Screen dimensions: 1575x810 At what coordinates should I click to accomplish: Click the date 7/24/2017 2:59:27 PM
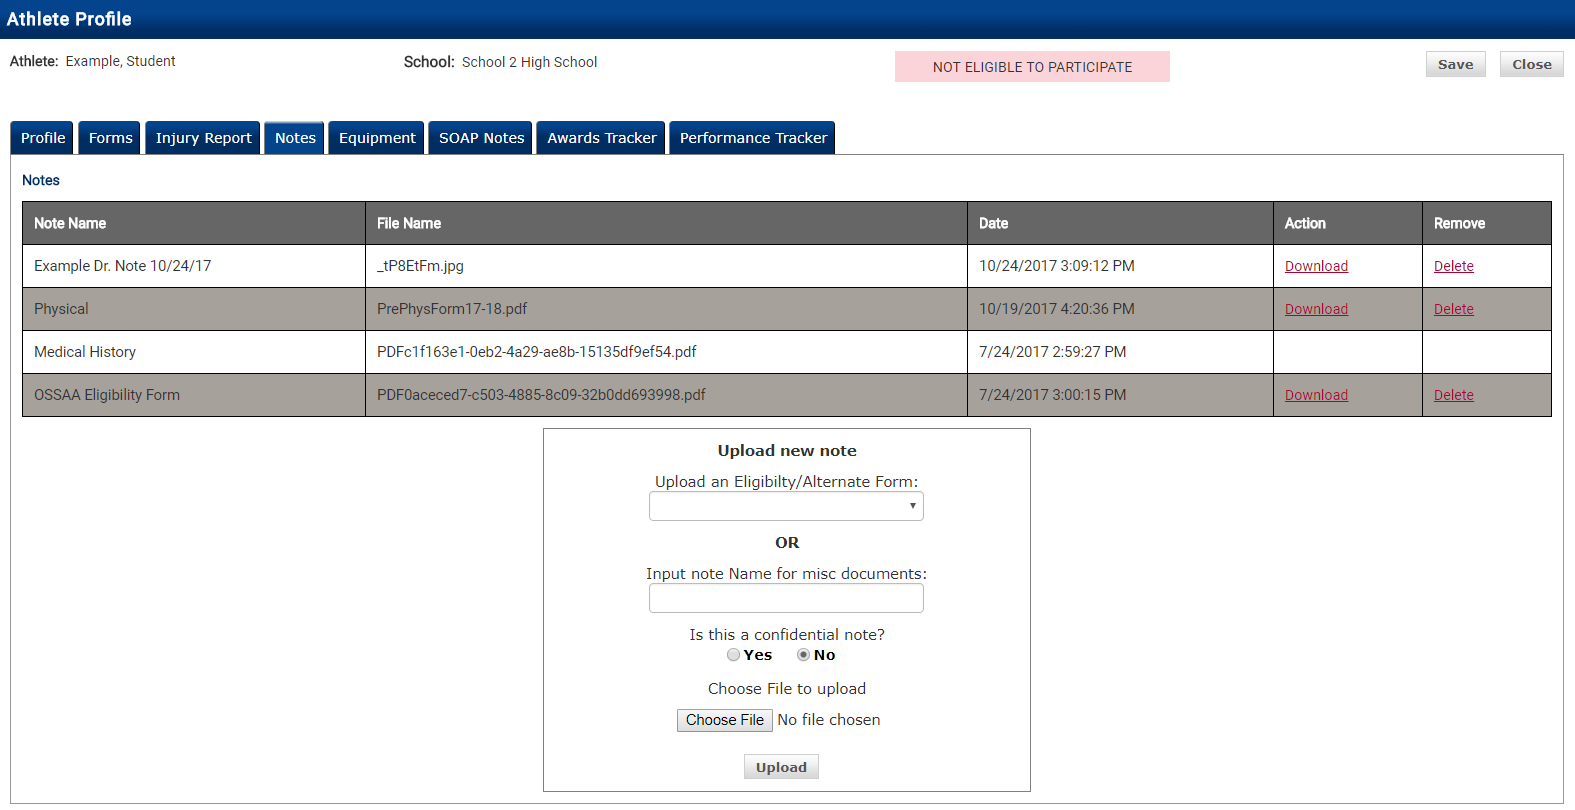[1052, 352]
